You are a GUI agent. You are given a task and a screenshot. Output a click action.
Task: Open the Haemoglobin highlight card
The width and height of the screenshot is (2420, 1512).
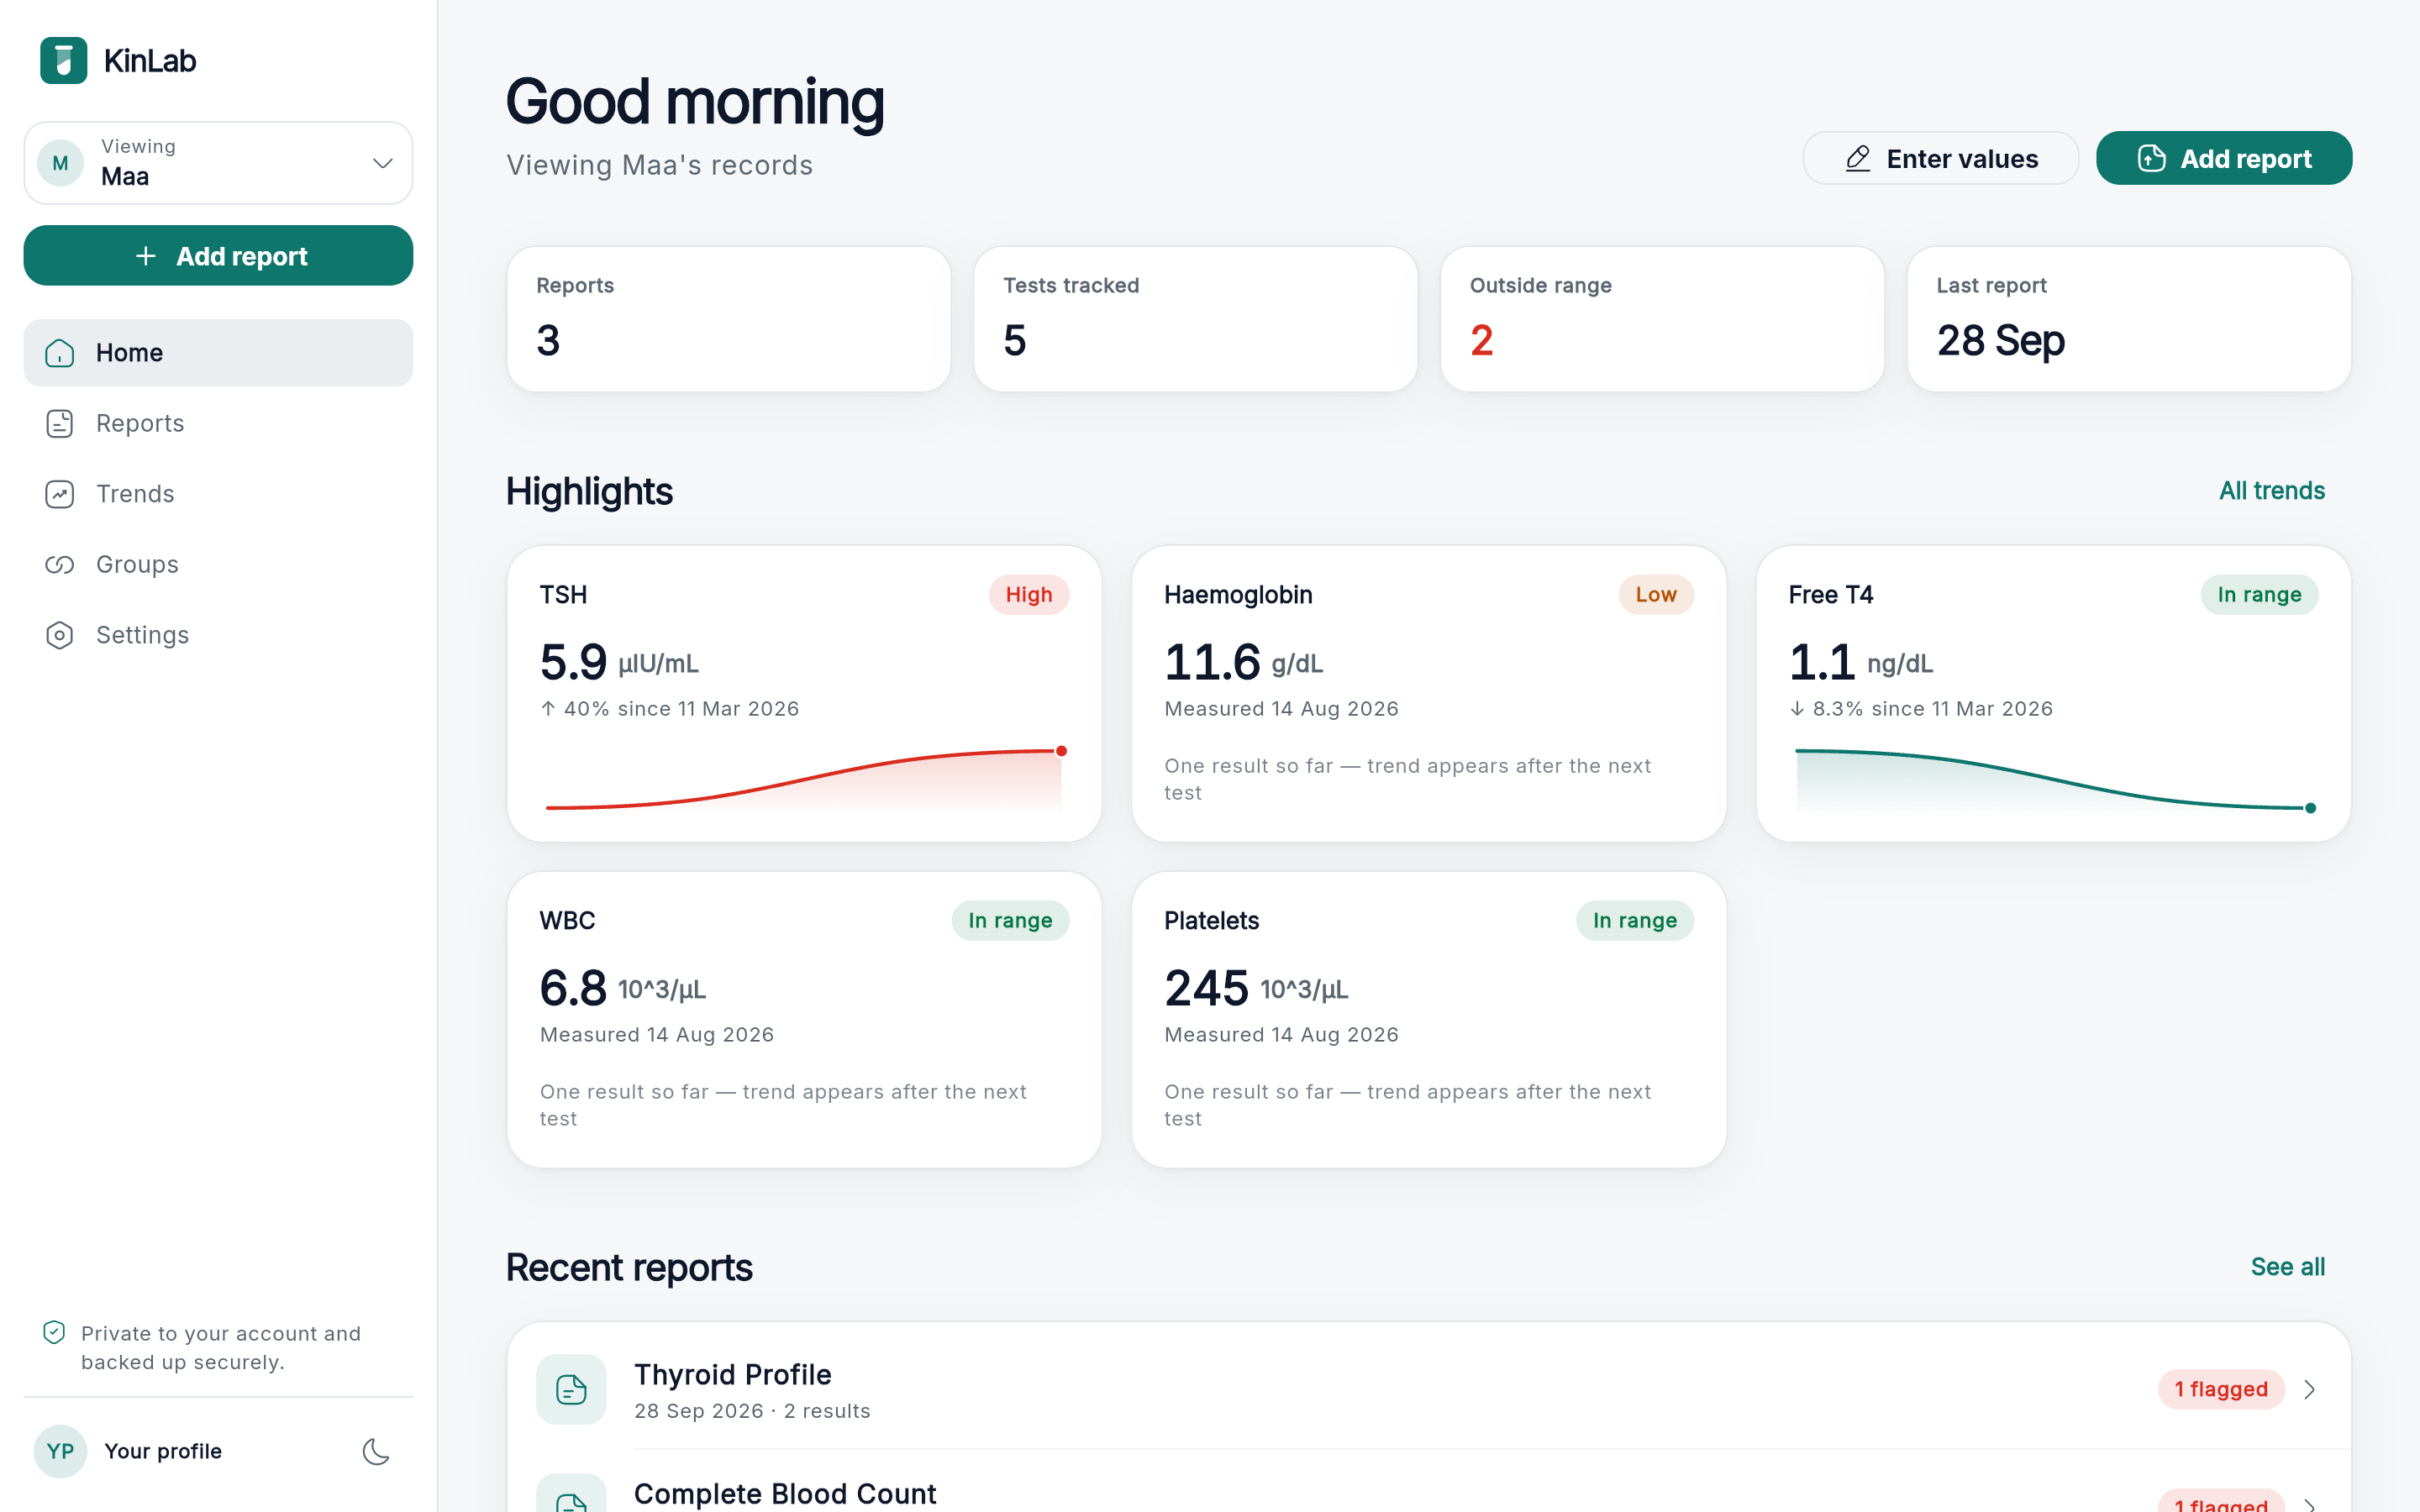point(1428,693)
